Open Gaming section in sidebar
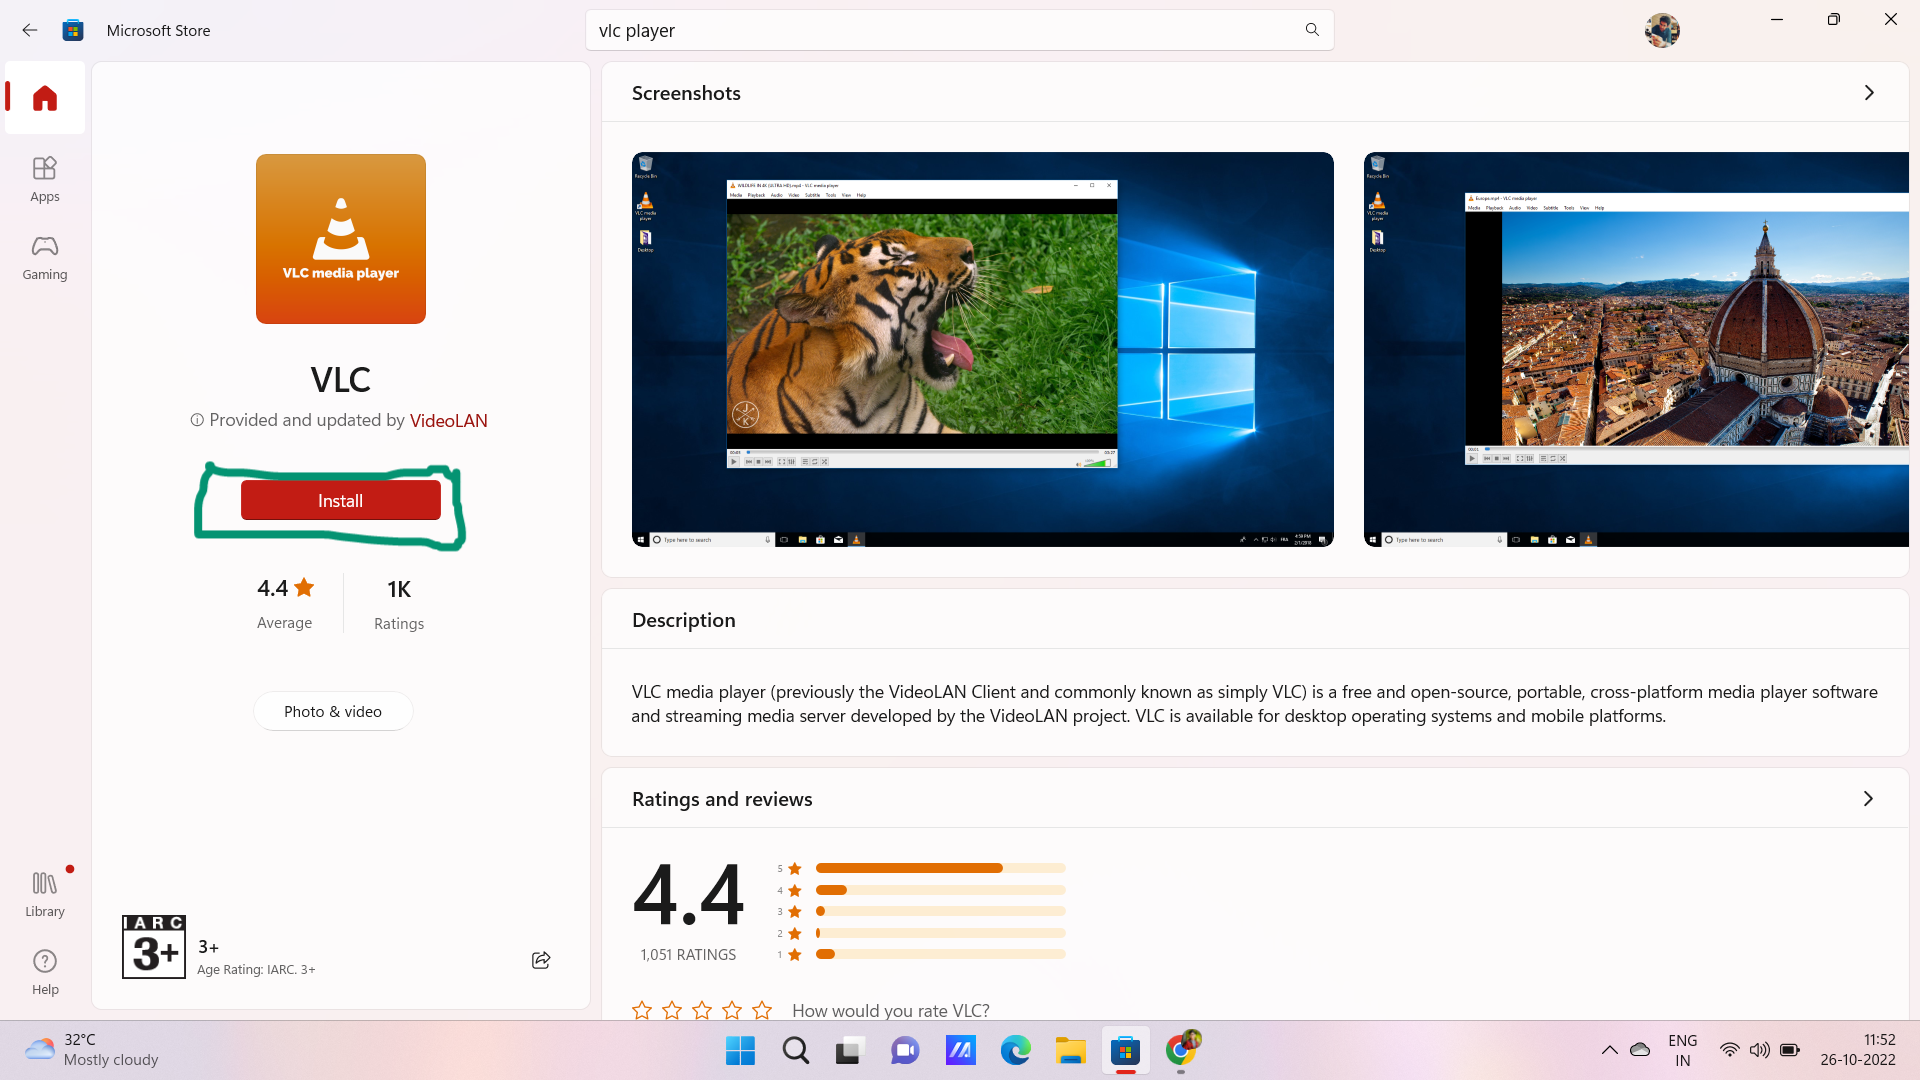Image resolution: width=1920 pixels, height=1080 pixels. point(44,255)
